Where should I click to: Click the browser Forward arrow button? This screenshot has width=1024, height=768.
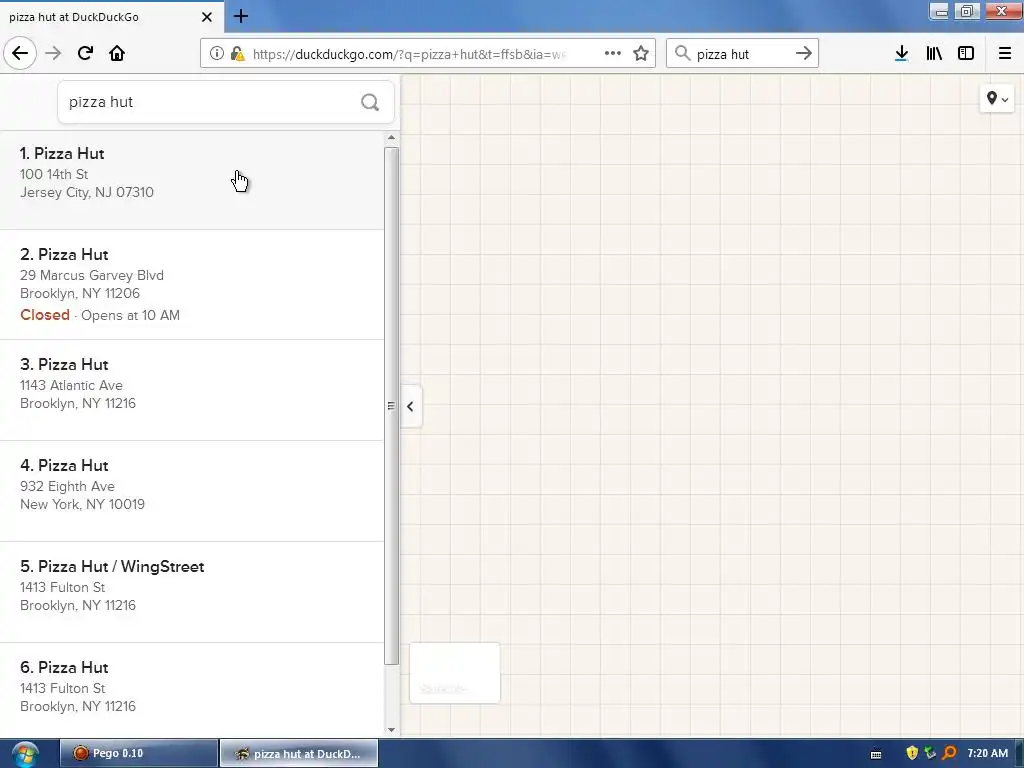(53, 53)
